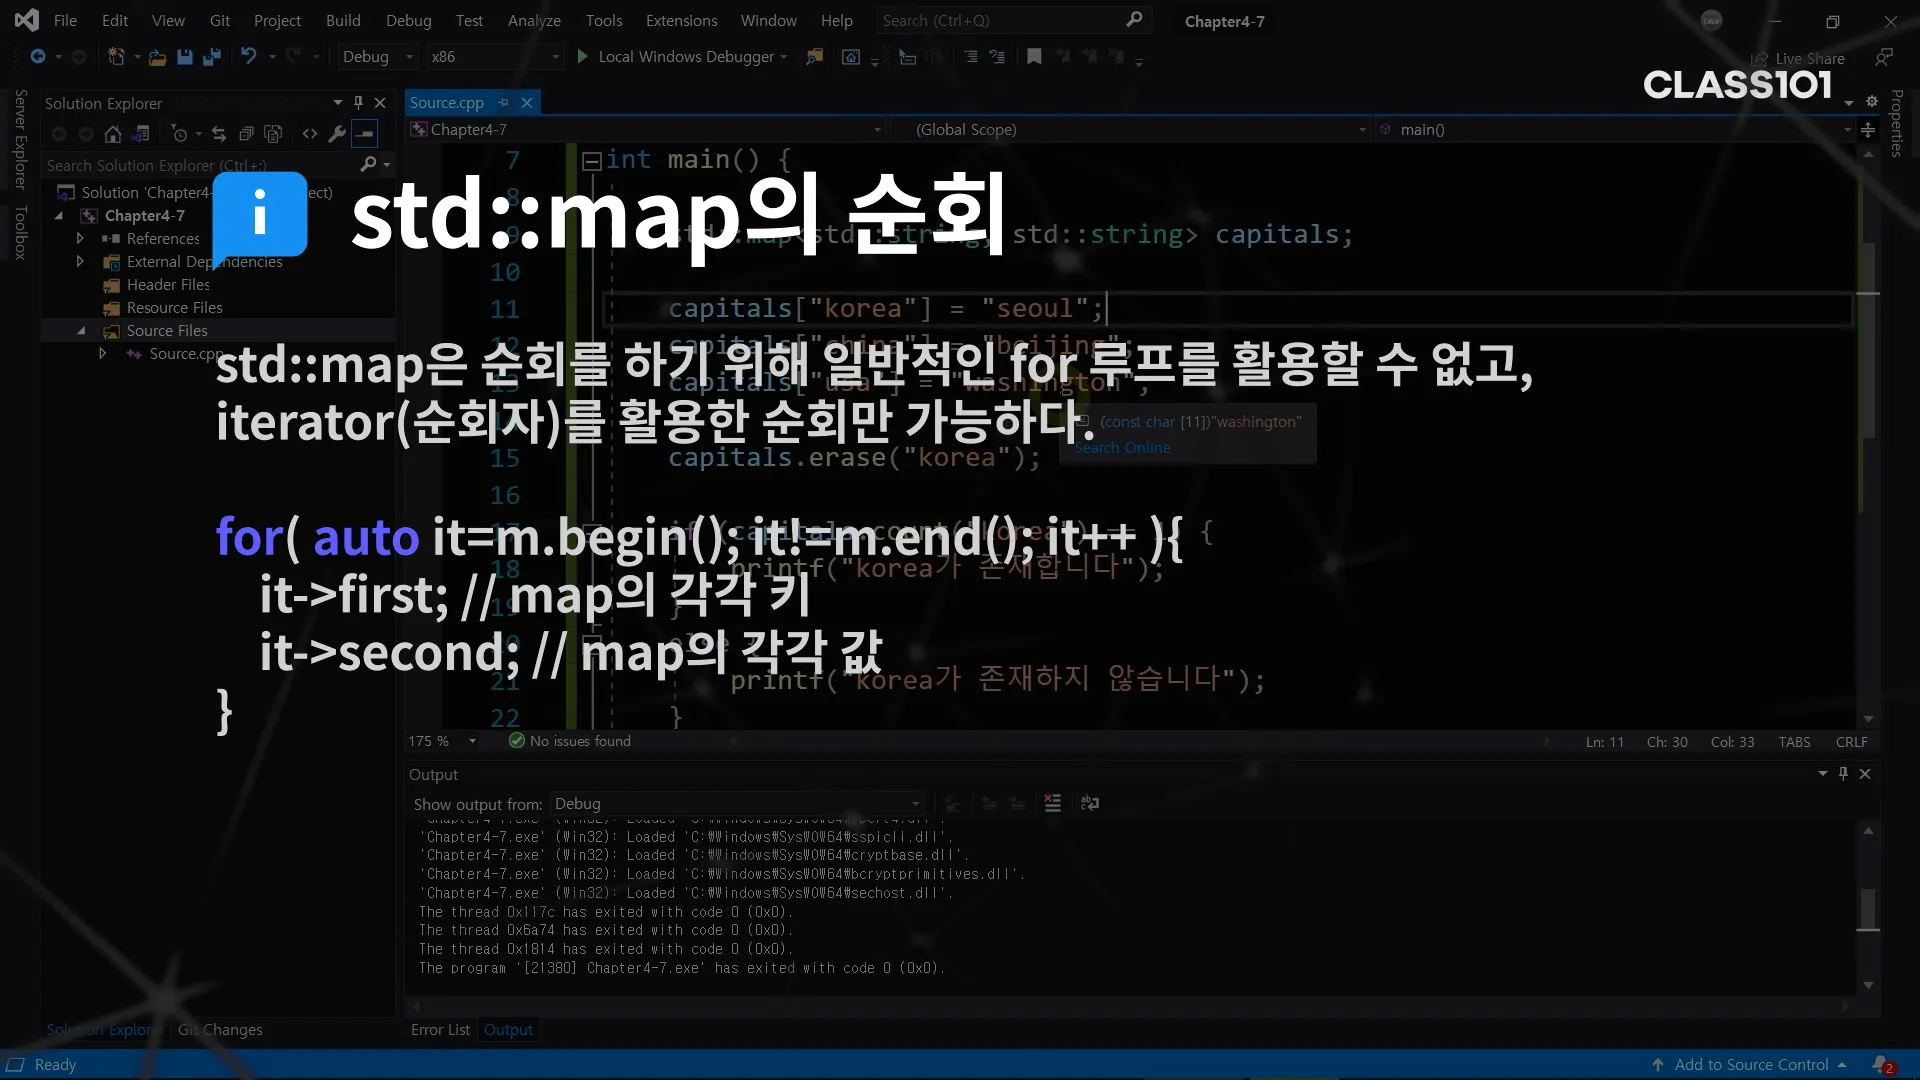The width and height of the screenshot is (1920, 1080).
Task: Expand the References tree node
Action: pos(80,239)
